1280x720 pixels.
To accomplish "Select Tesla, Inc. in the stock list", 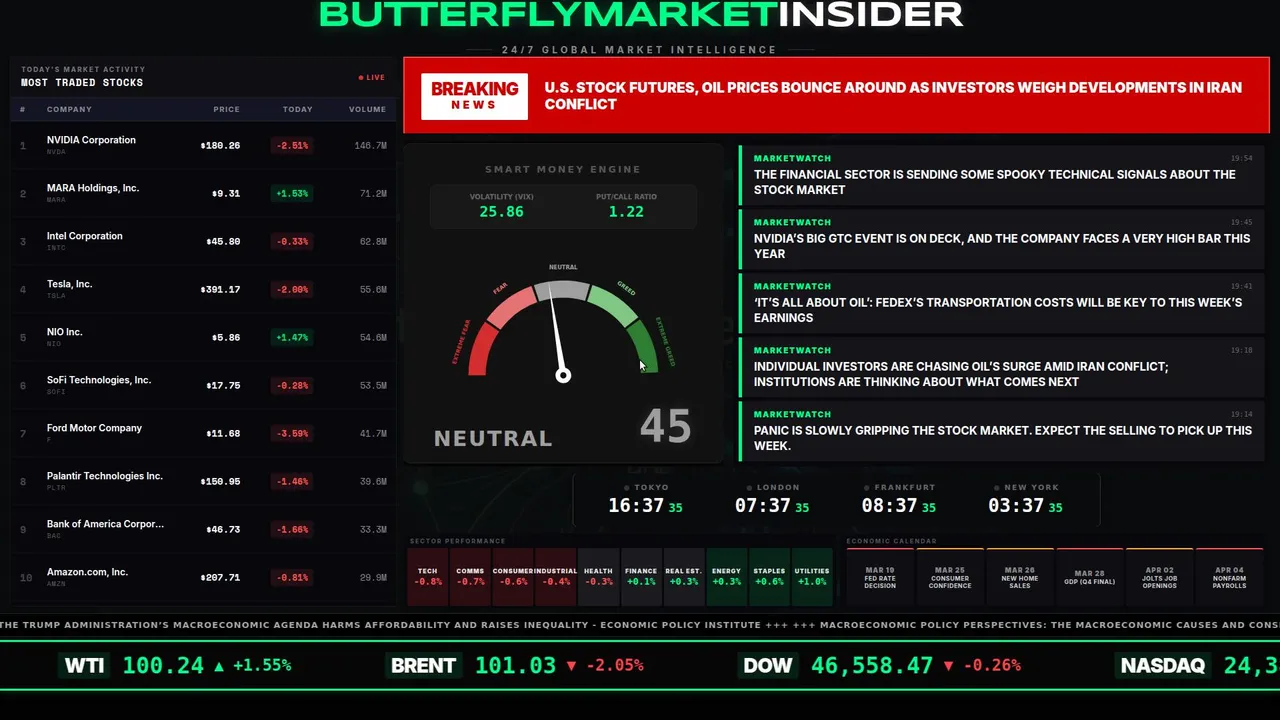I will point(70,284).
